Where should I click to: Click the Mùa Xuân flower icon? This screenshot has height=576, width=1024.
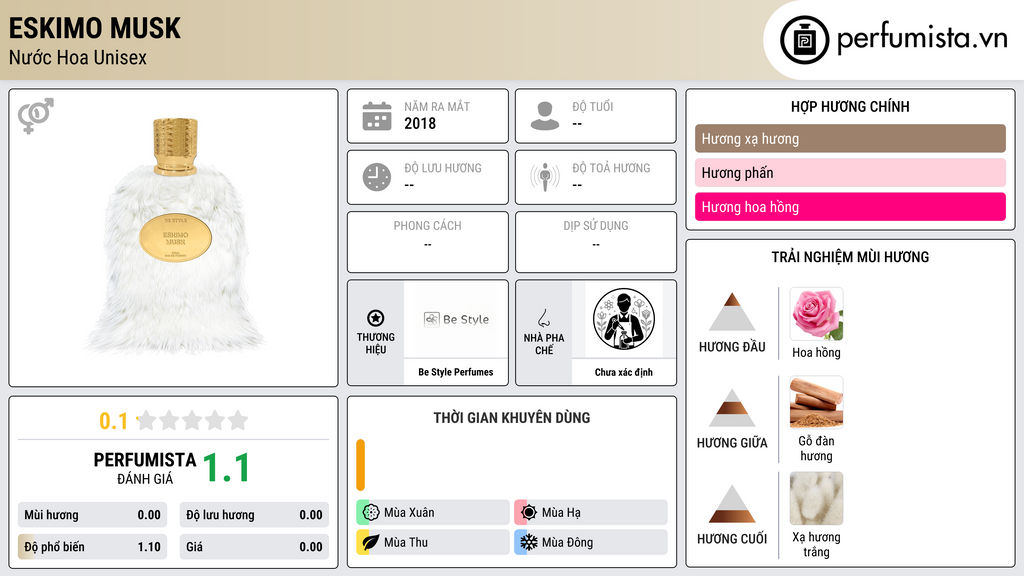(371, 513)
